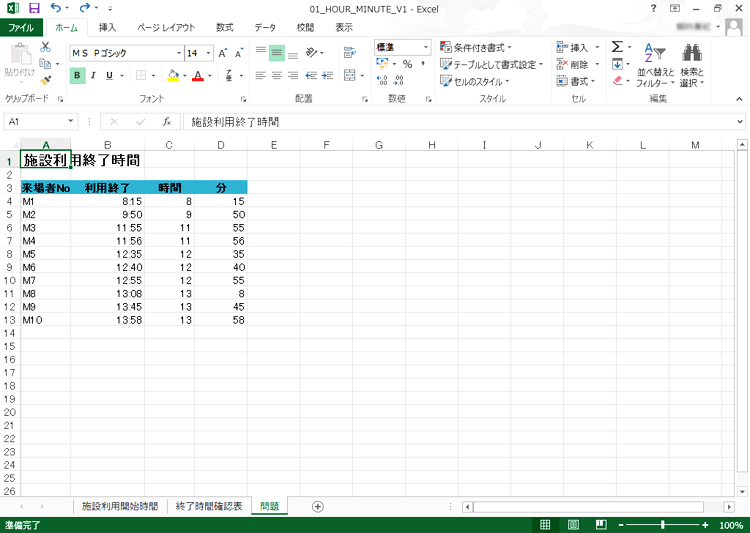Decrease decimal places
The width and height of the screenshot is (750, 533).
click(x=399, y=80)
